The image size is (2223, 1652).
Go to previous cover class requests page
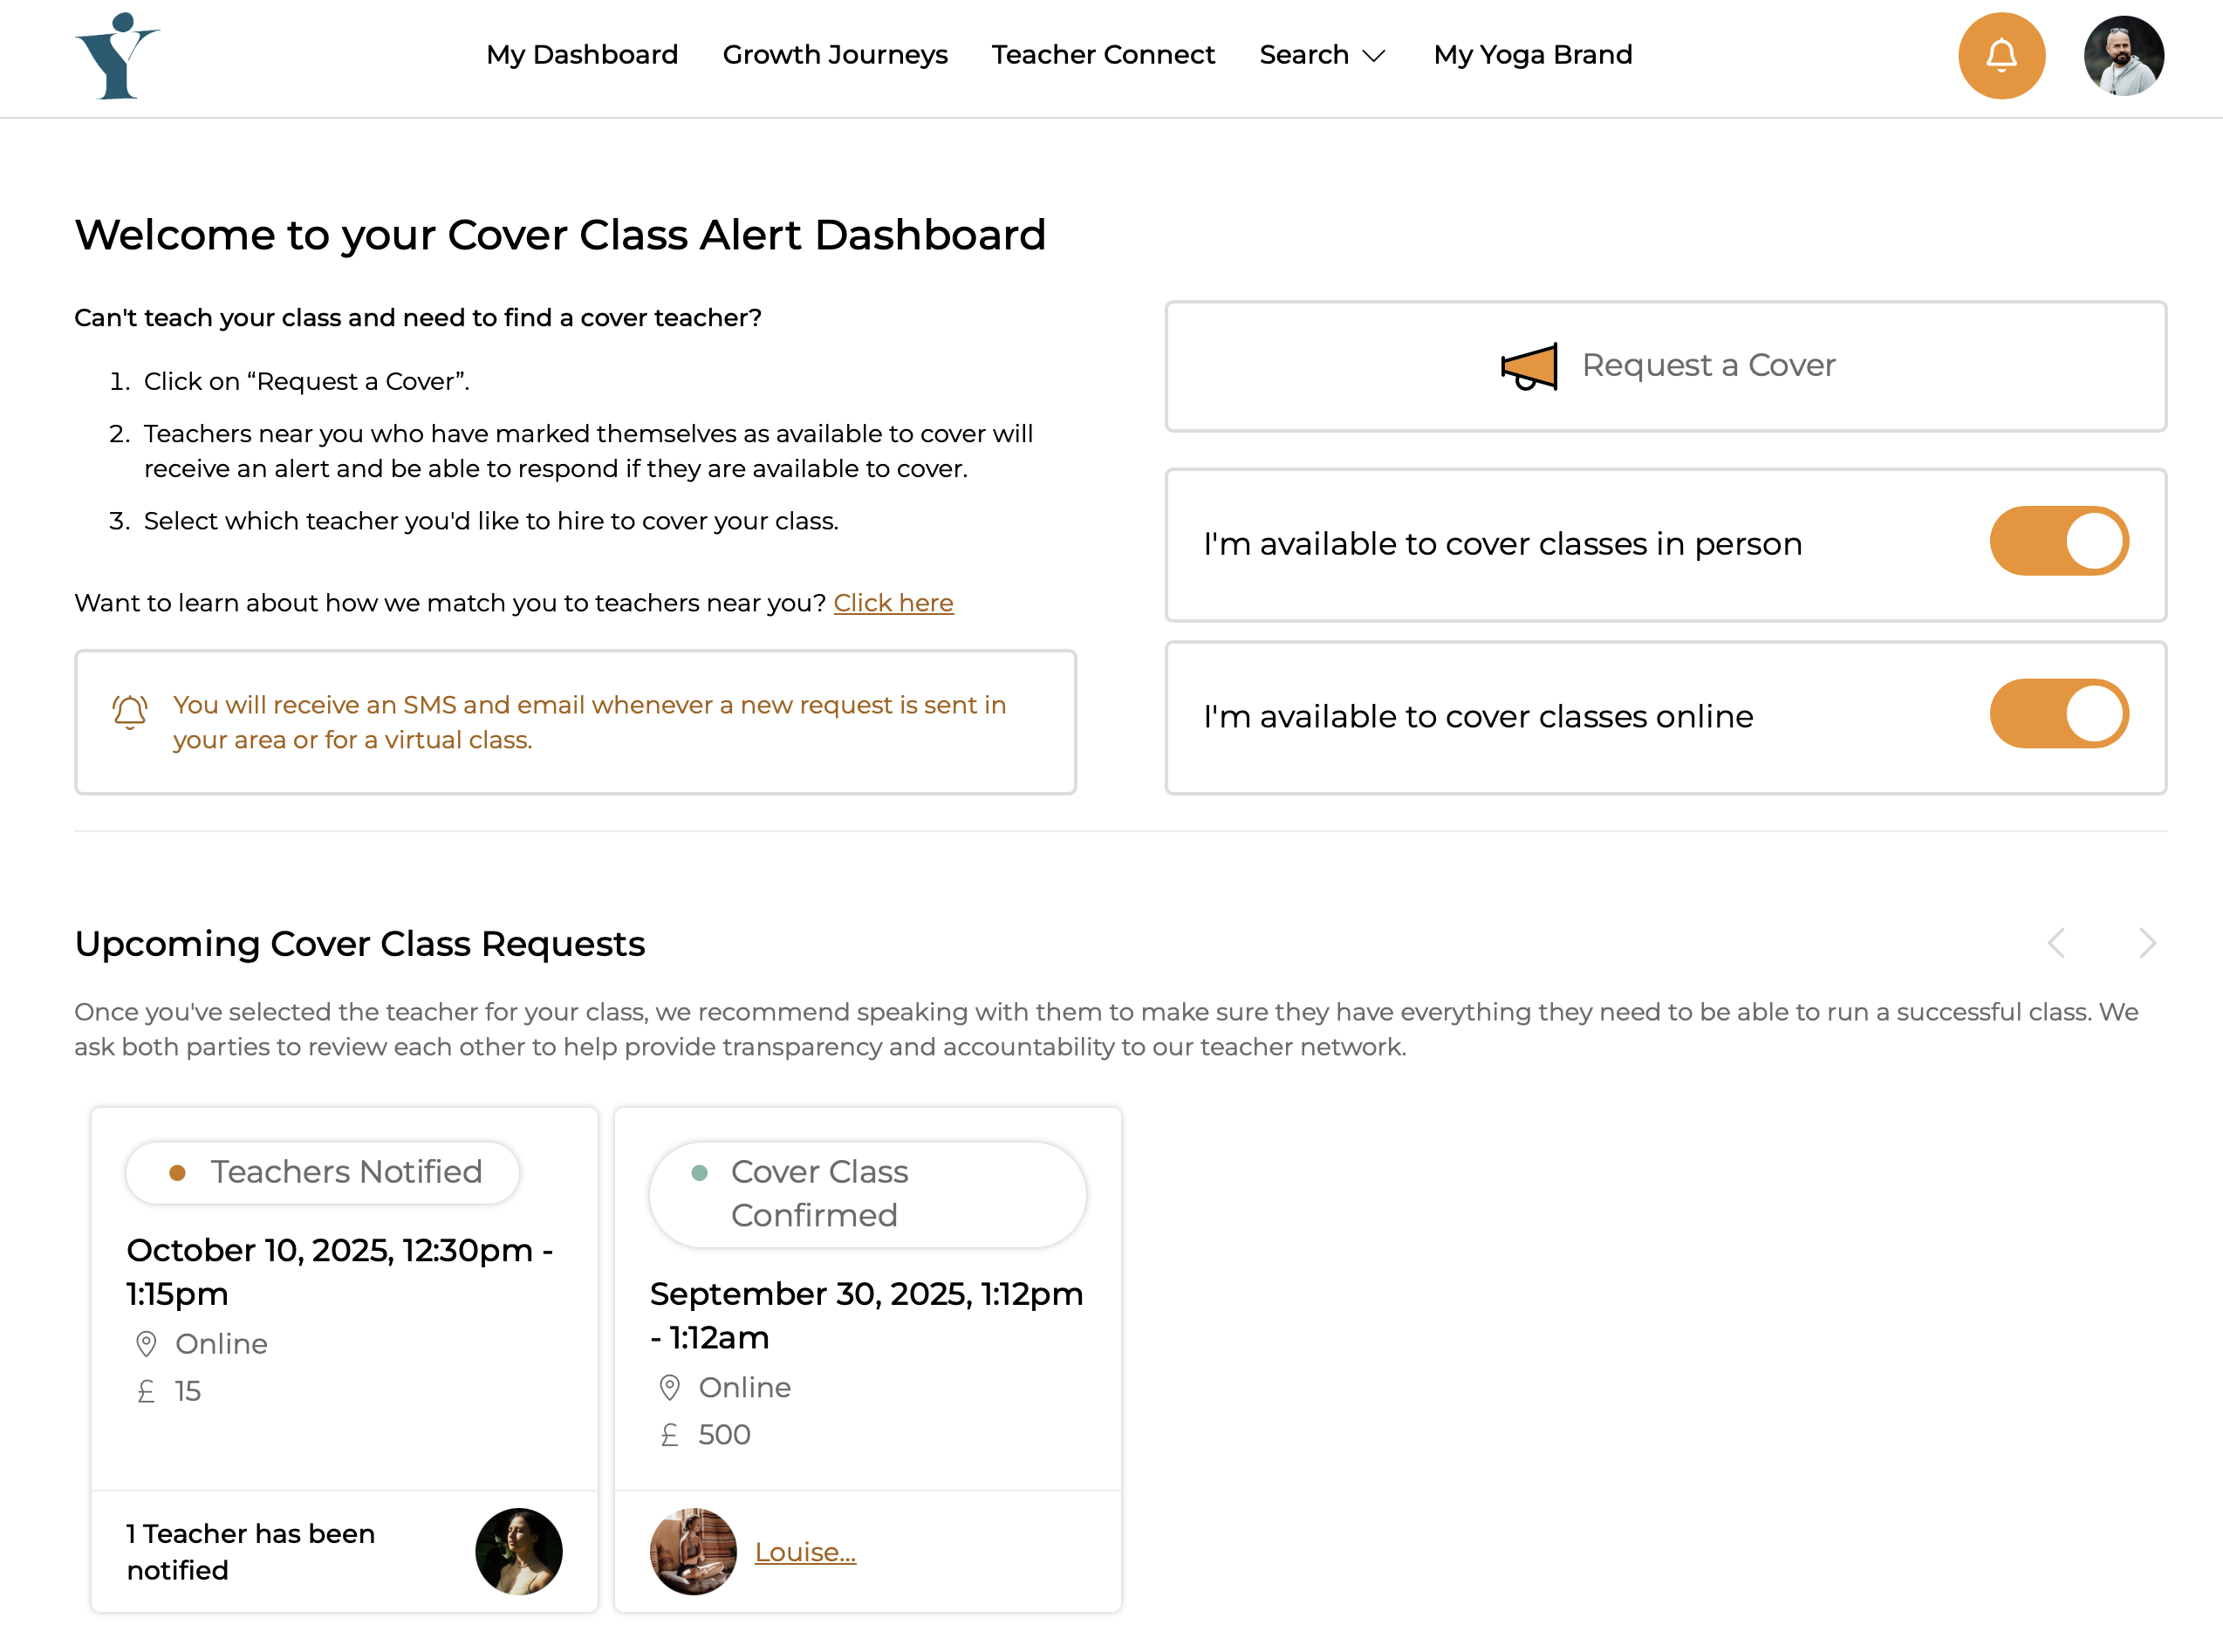(x=2056, y=942)
